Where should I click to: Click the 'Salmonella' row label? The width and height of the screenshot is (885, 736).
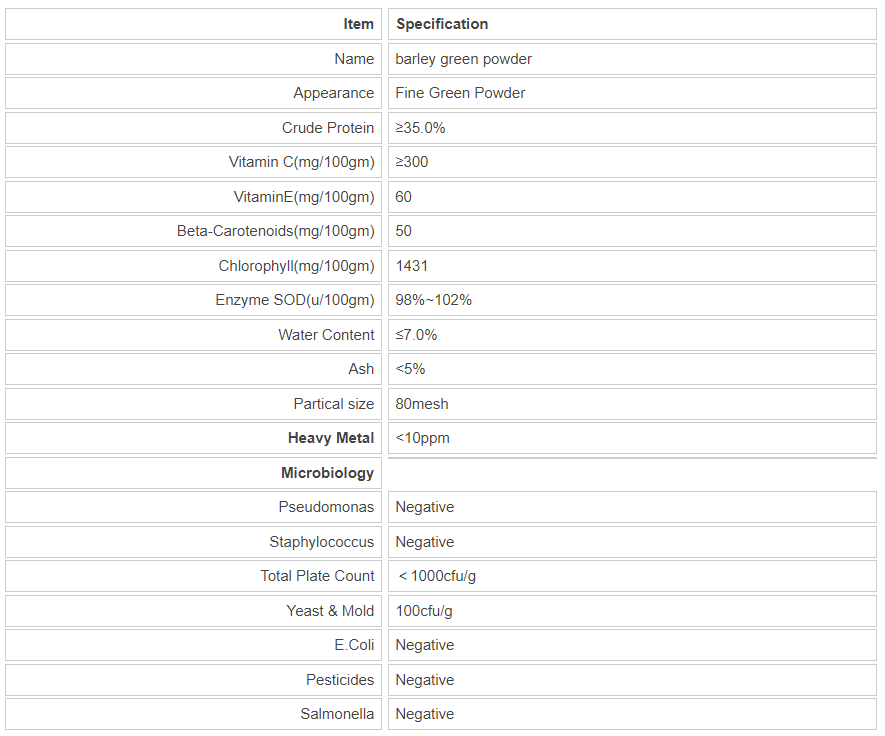tap(337, 714)
